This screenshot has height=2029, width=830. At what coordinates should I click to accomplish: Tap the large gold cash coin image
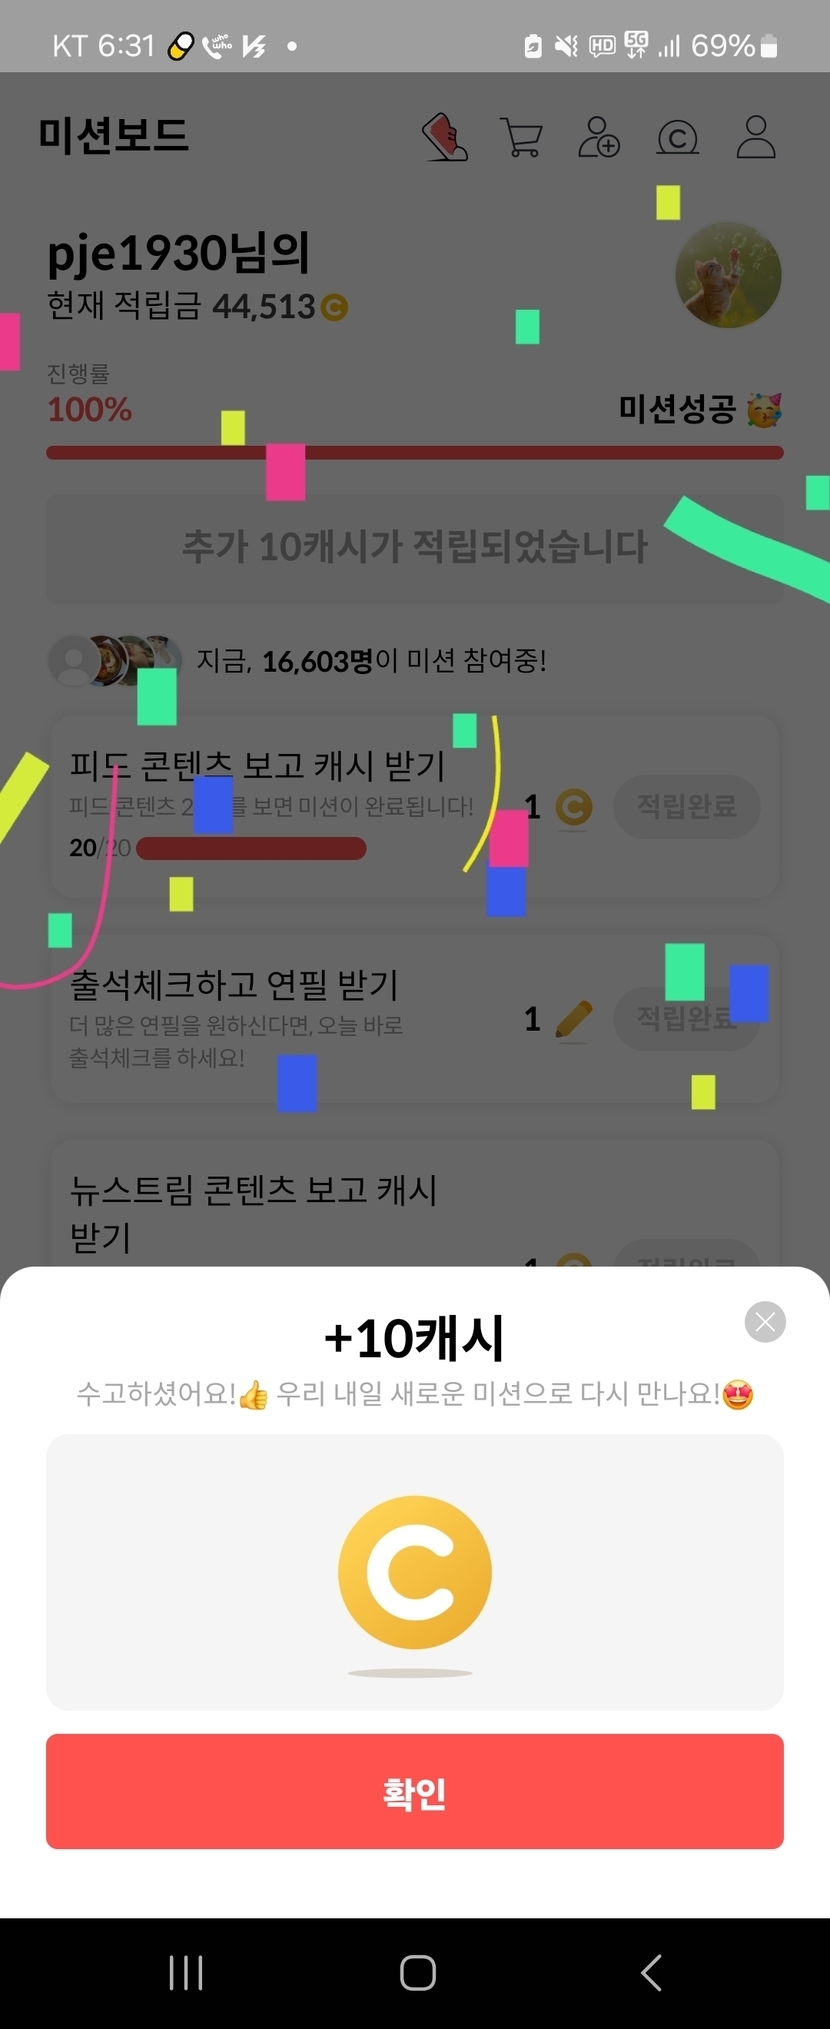pyautogui.click(x=415, y=1572)
